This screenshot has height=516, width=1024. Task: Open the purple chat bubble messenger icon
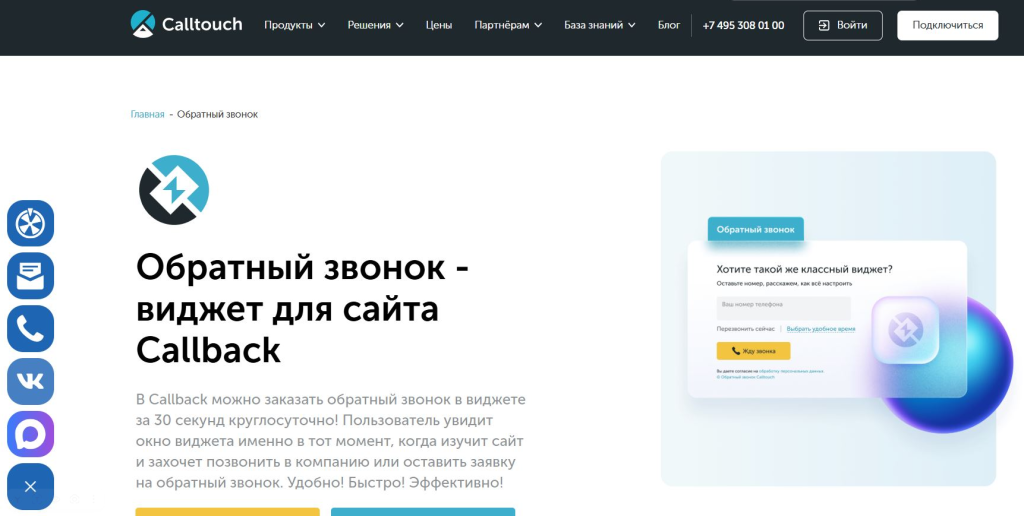[x=31, y=434]
